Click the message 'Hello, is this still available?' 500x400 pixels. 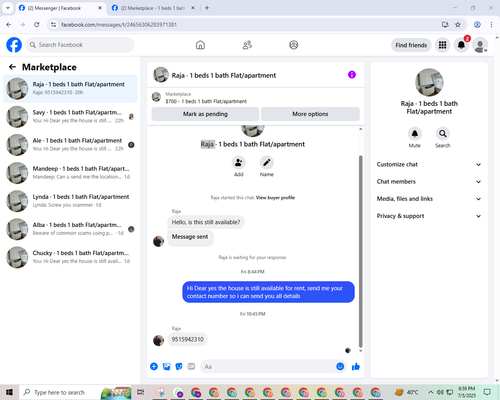pos(206,222)
